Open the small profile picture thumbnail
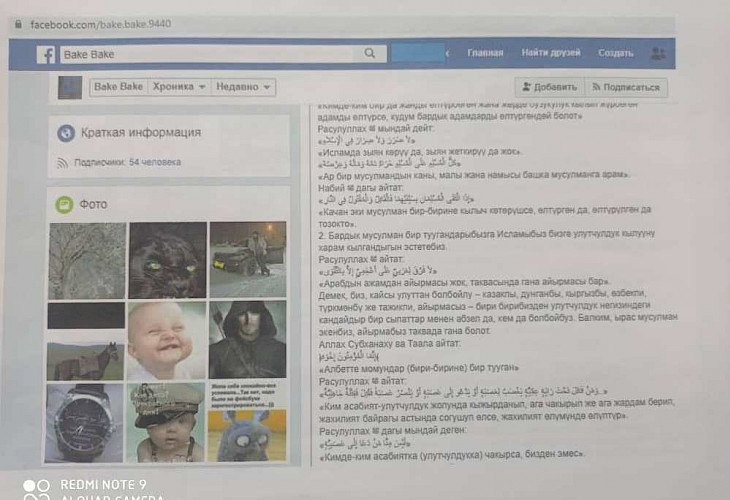 (x=70, y=88)
